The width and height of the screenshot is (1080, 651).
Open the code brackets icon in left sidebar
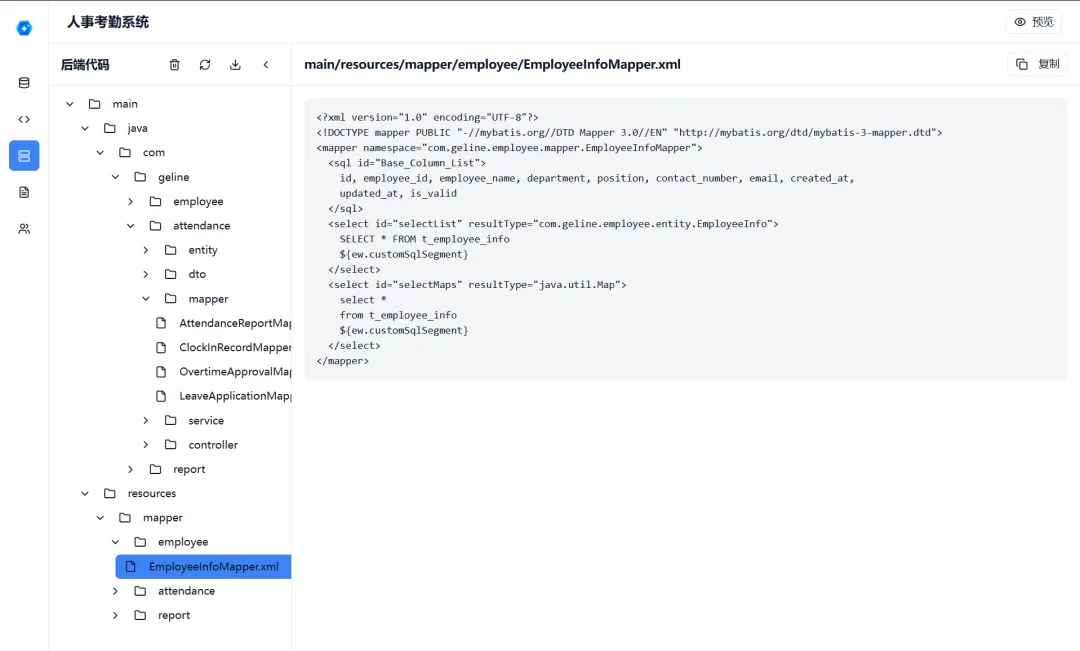(24, 119)
